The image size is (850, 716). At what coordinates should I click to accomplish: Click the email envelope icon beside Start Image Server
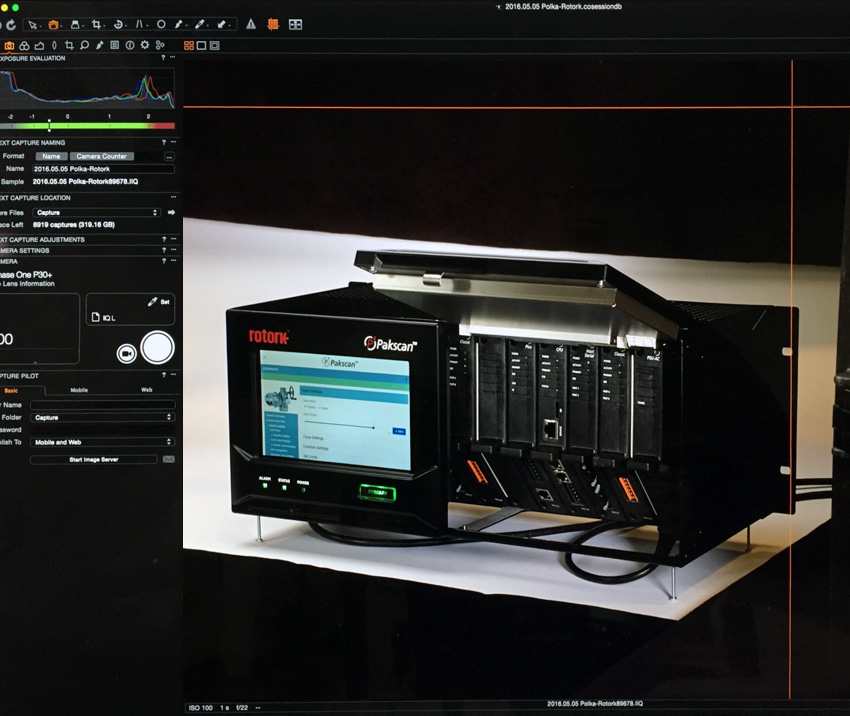click(169, 460)
